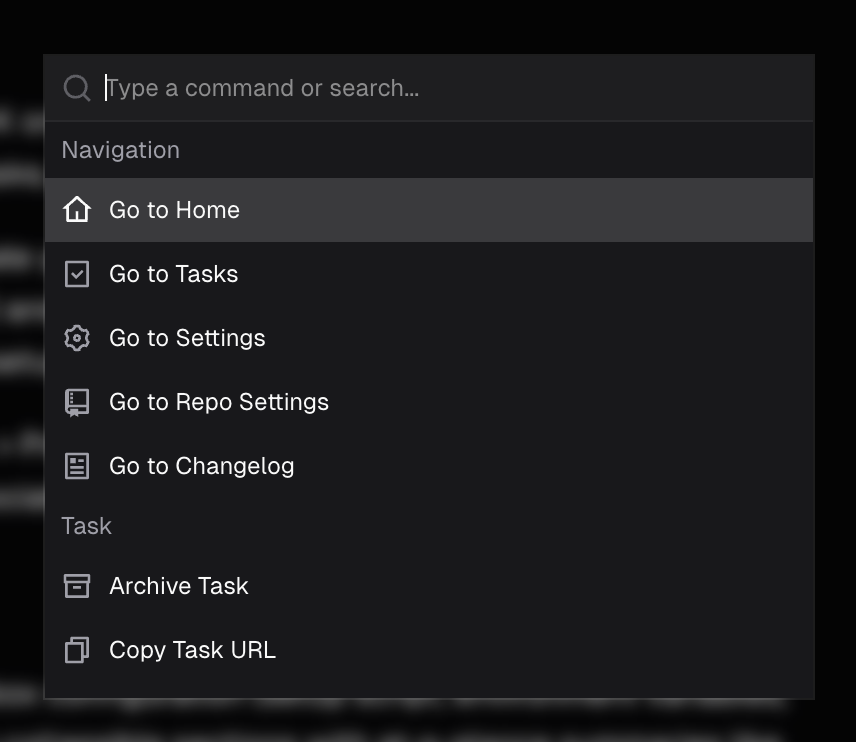Click the house icon for Home
This screenshot has width=856, height=742.
click(x=77, y=210)
